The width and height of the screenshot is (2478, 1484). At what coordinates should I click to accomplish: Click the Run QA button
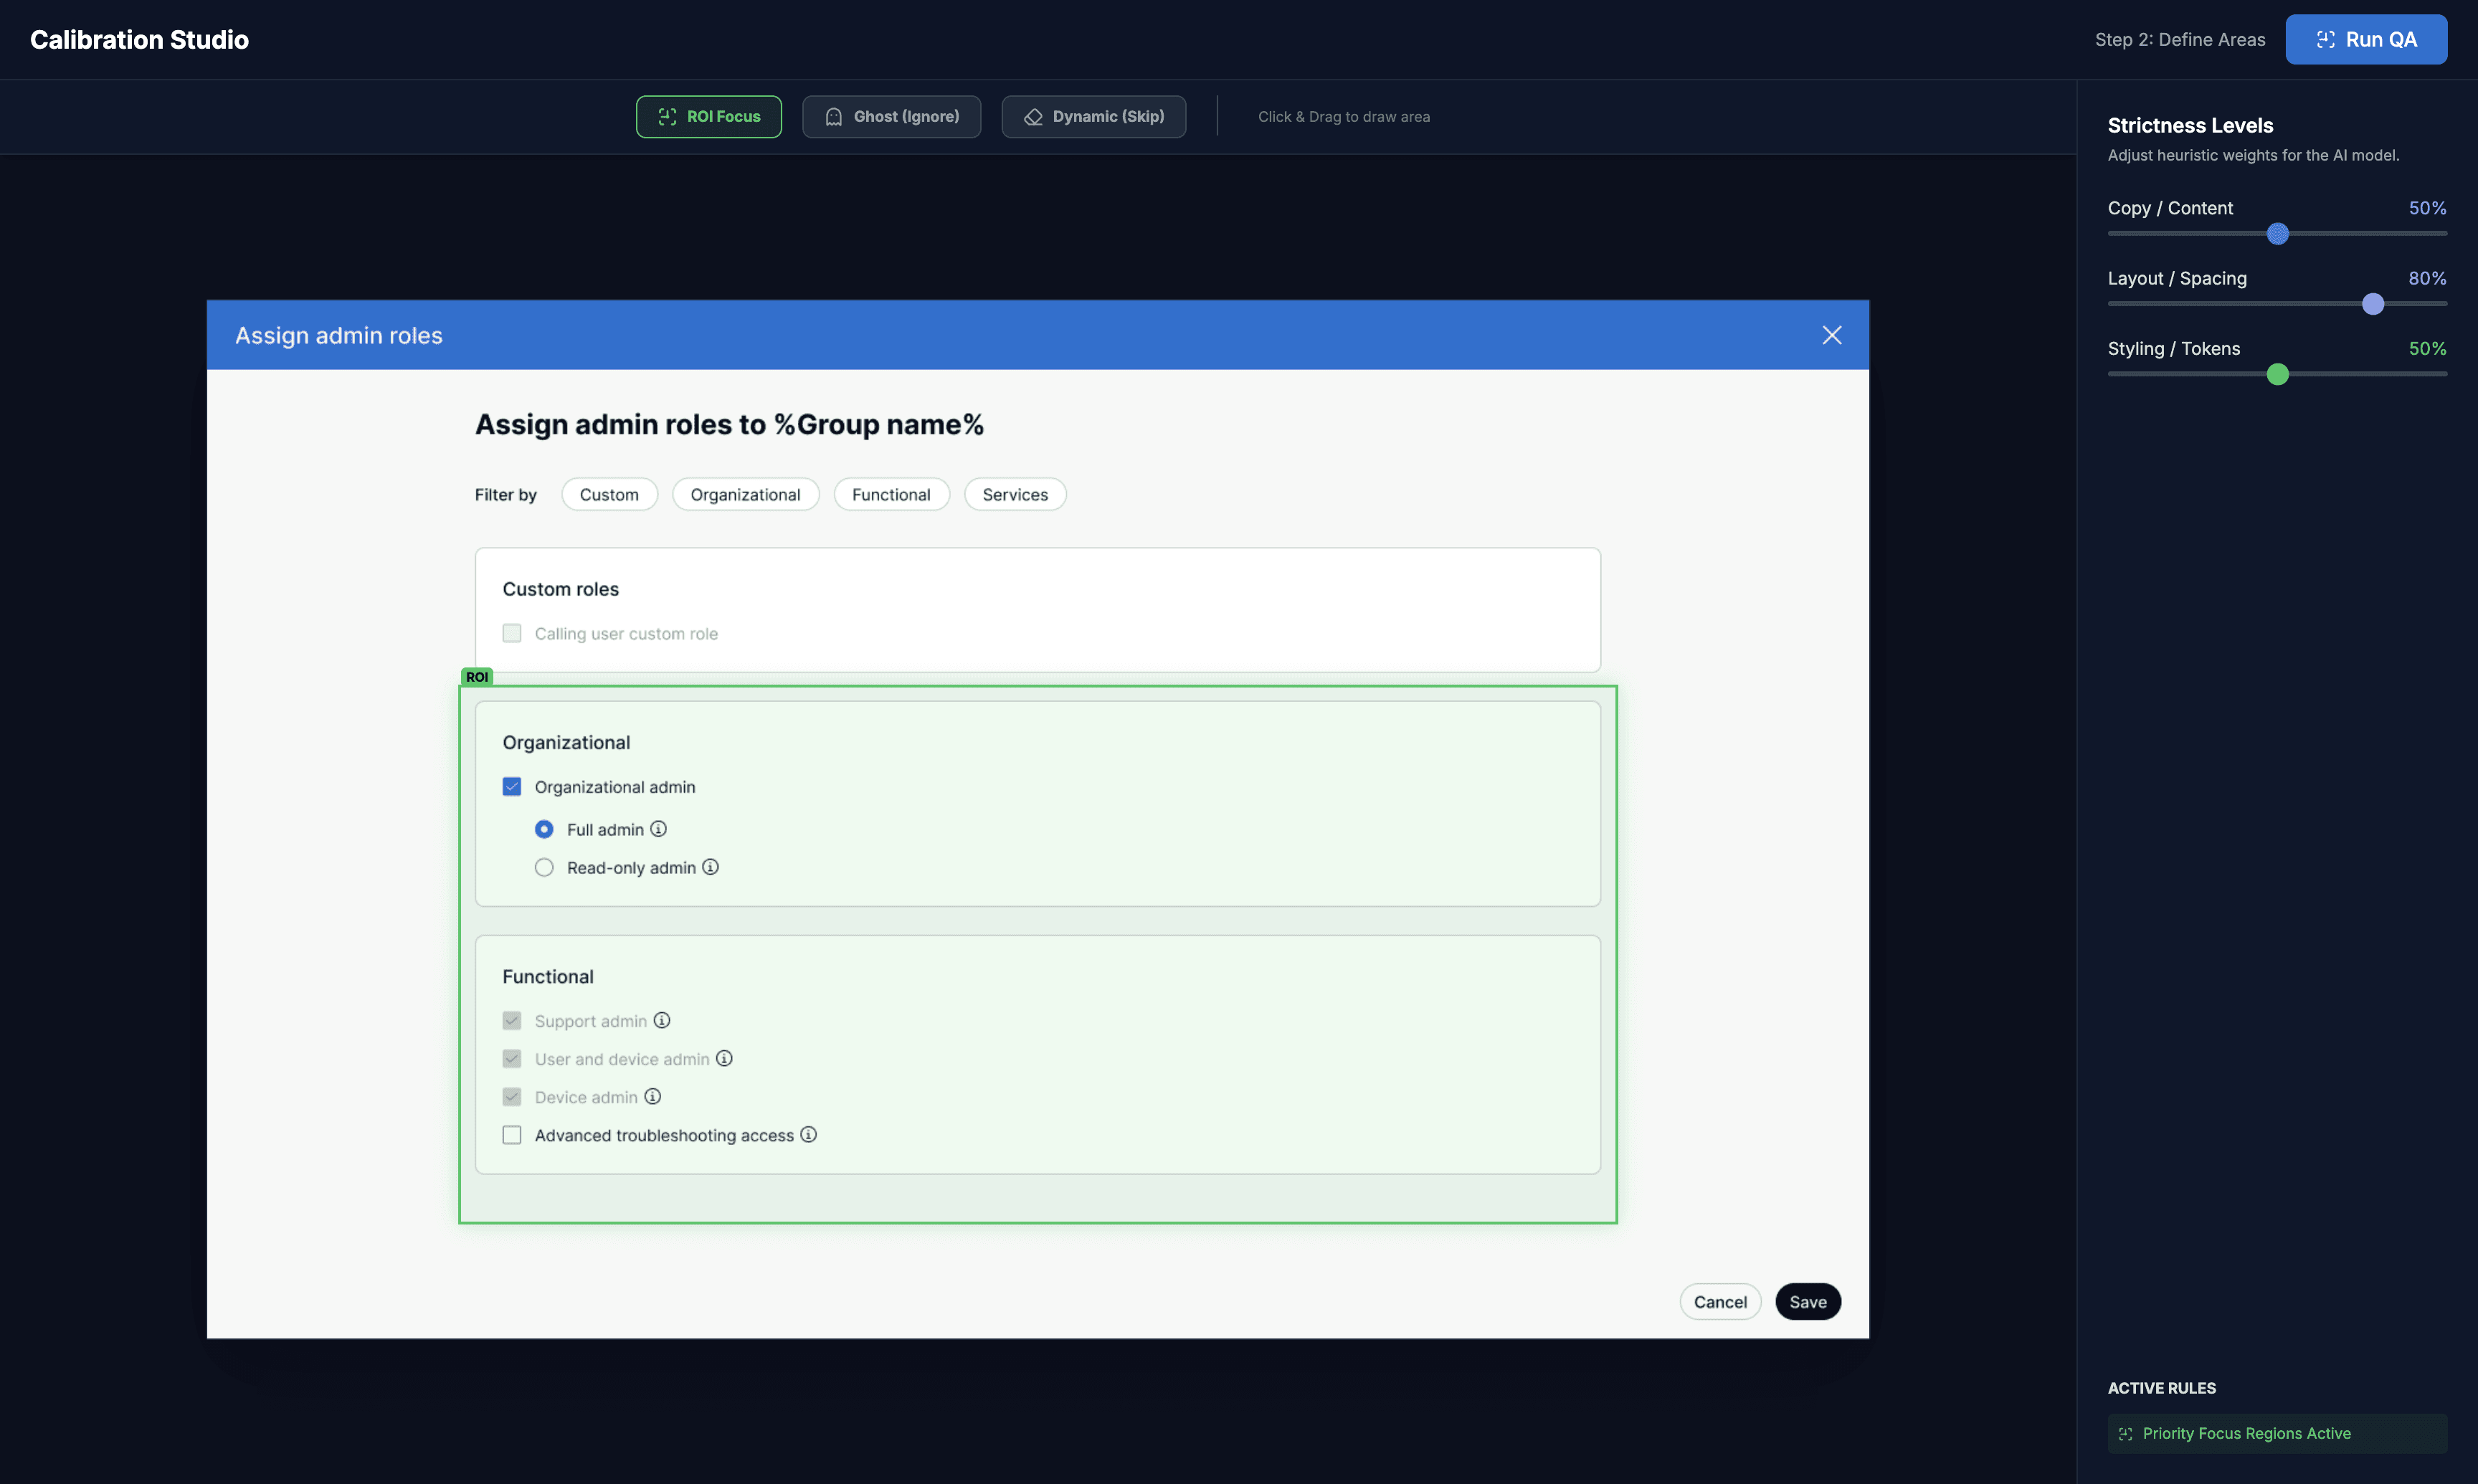pyautogui.click(x=2365, y=39)
